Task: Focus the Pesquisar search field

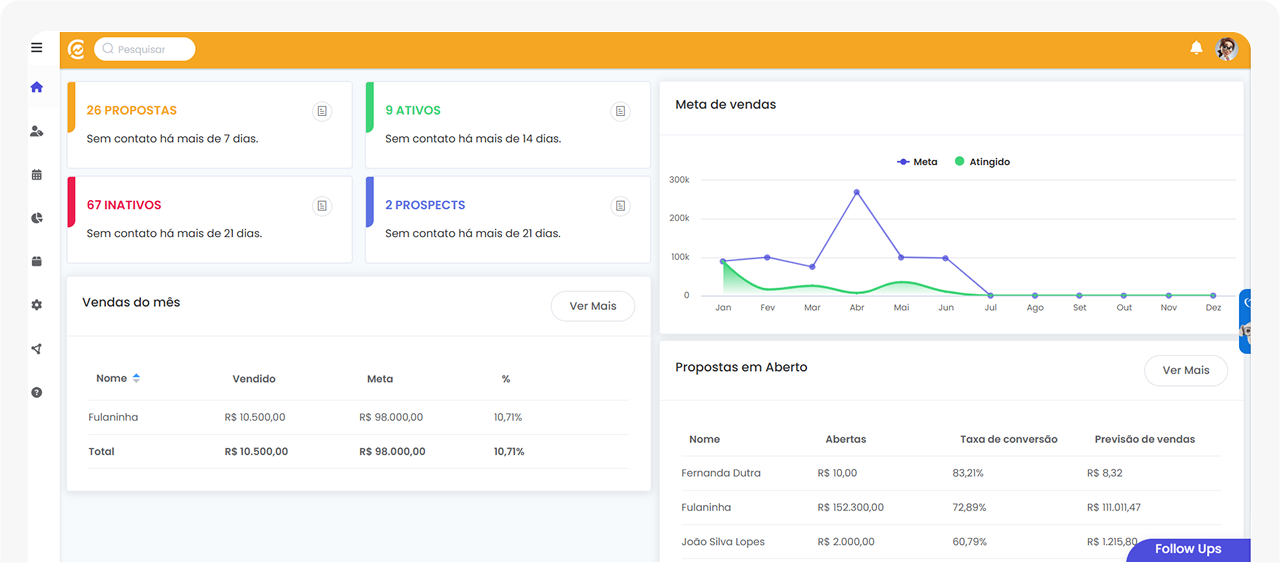Action: (145, 49)
